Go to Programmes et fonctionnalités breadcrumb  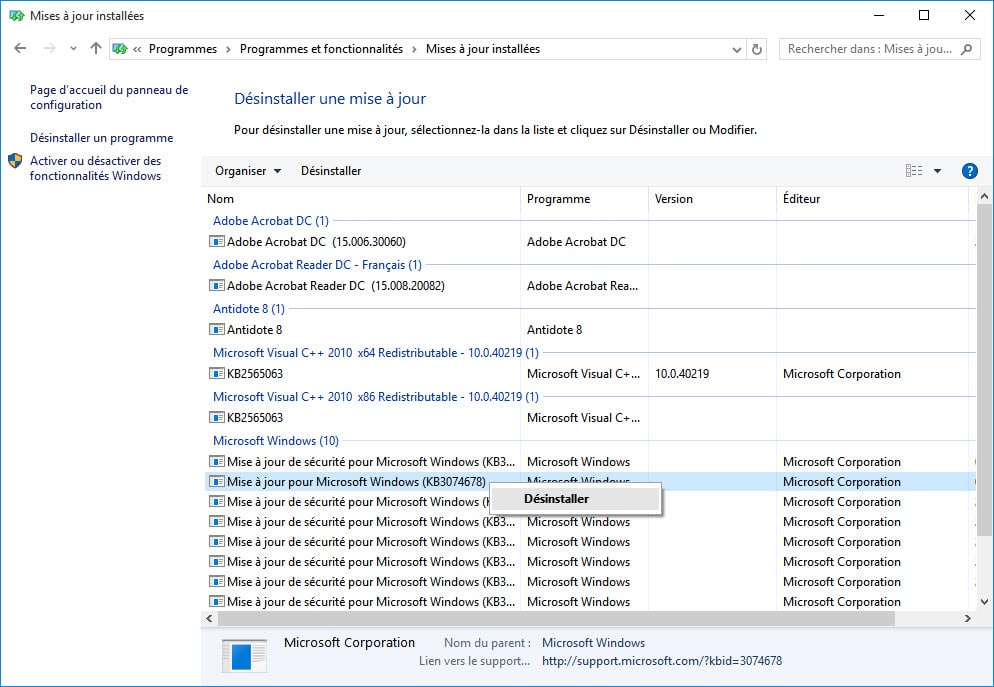click(321, 49)
